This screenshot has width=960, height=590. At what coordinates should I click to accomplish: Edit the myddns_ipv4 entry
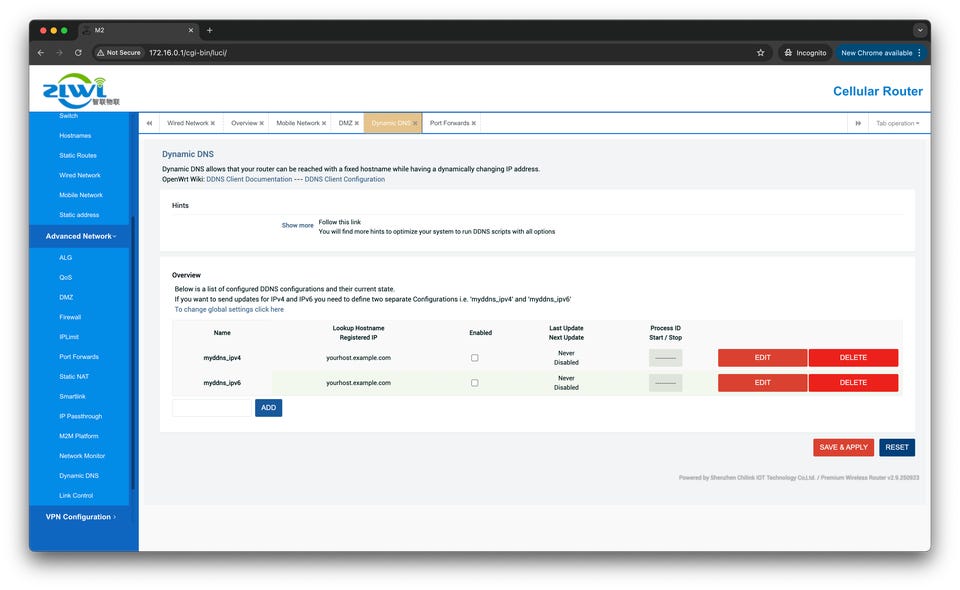[762, 358]
